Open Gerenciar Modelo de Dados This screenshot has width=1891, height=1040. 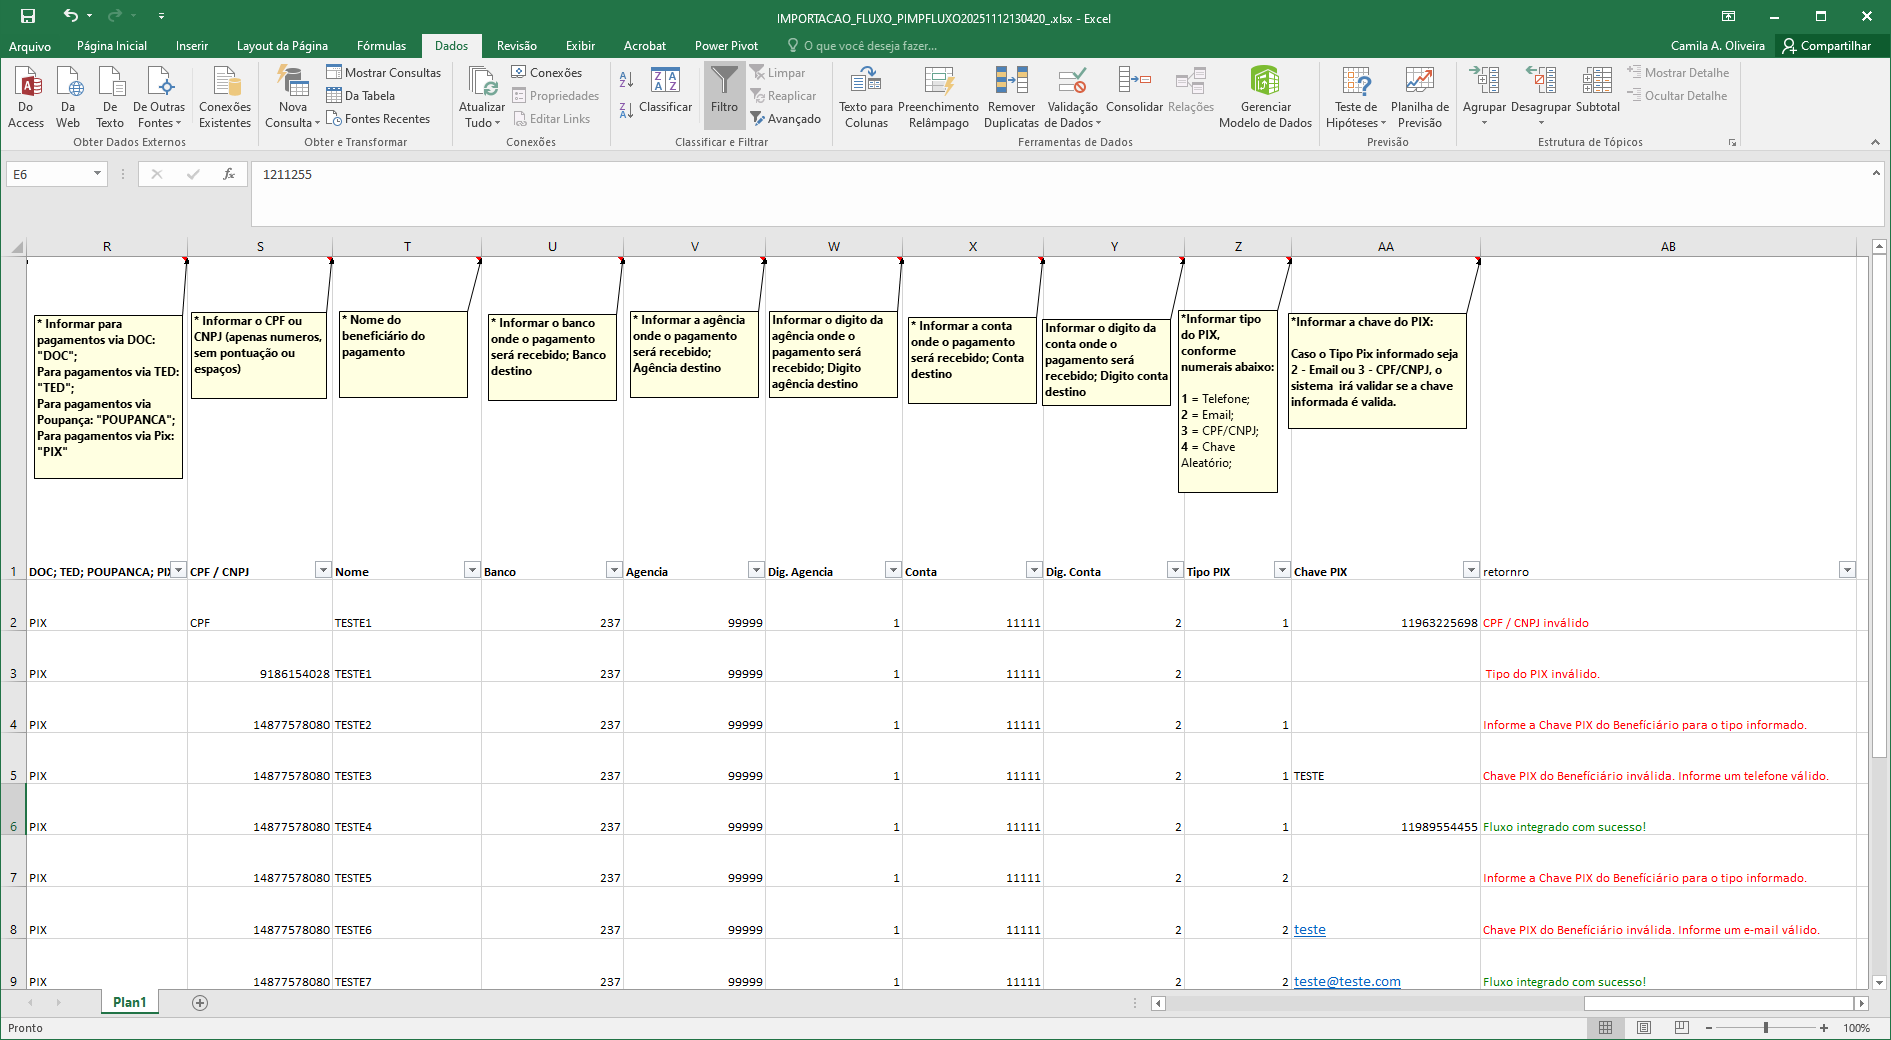(1265, 81)
